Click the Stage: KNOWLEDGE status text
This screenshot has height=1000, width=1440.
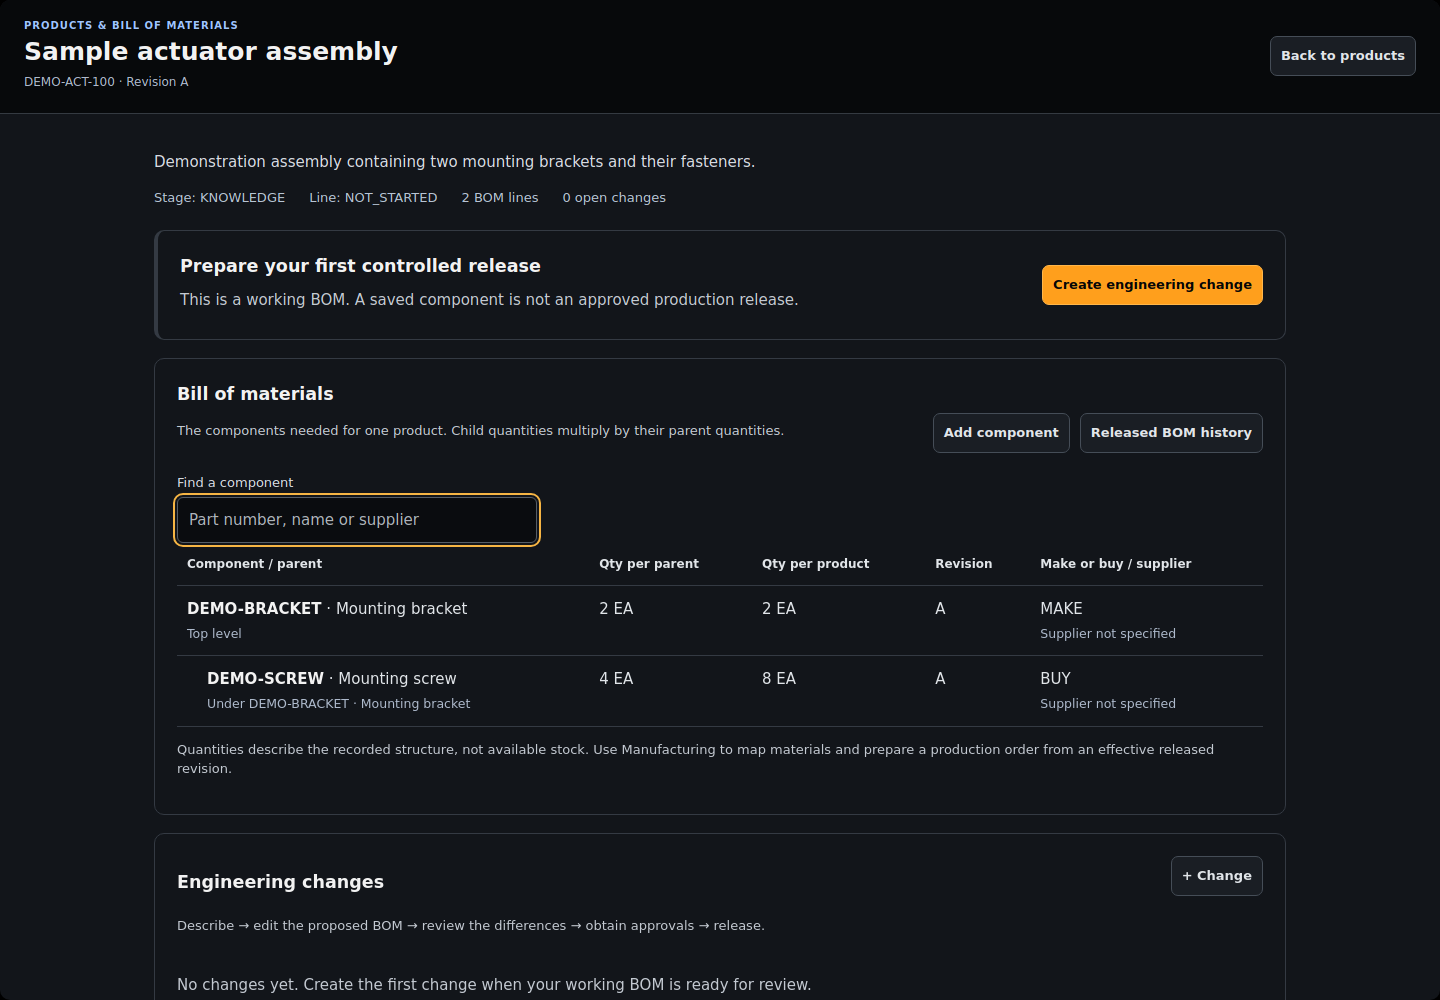coord(219,198)
